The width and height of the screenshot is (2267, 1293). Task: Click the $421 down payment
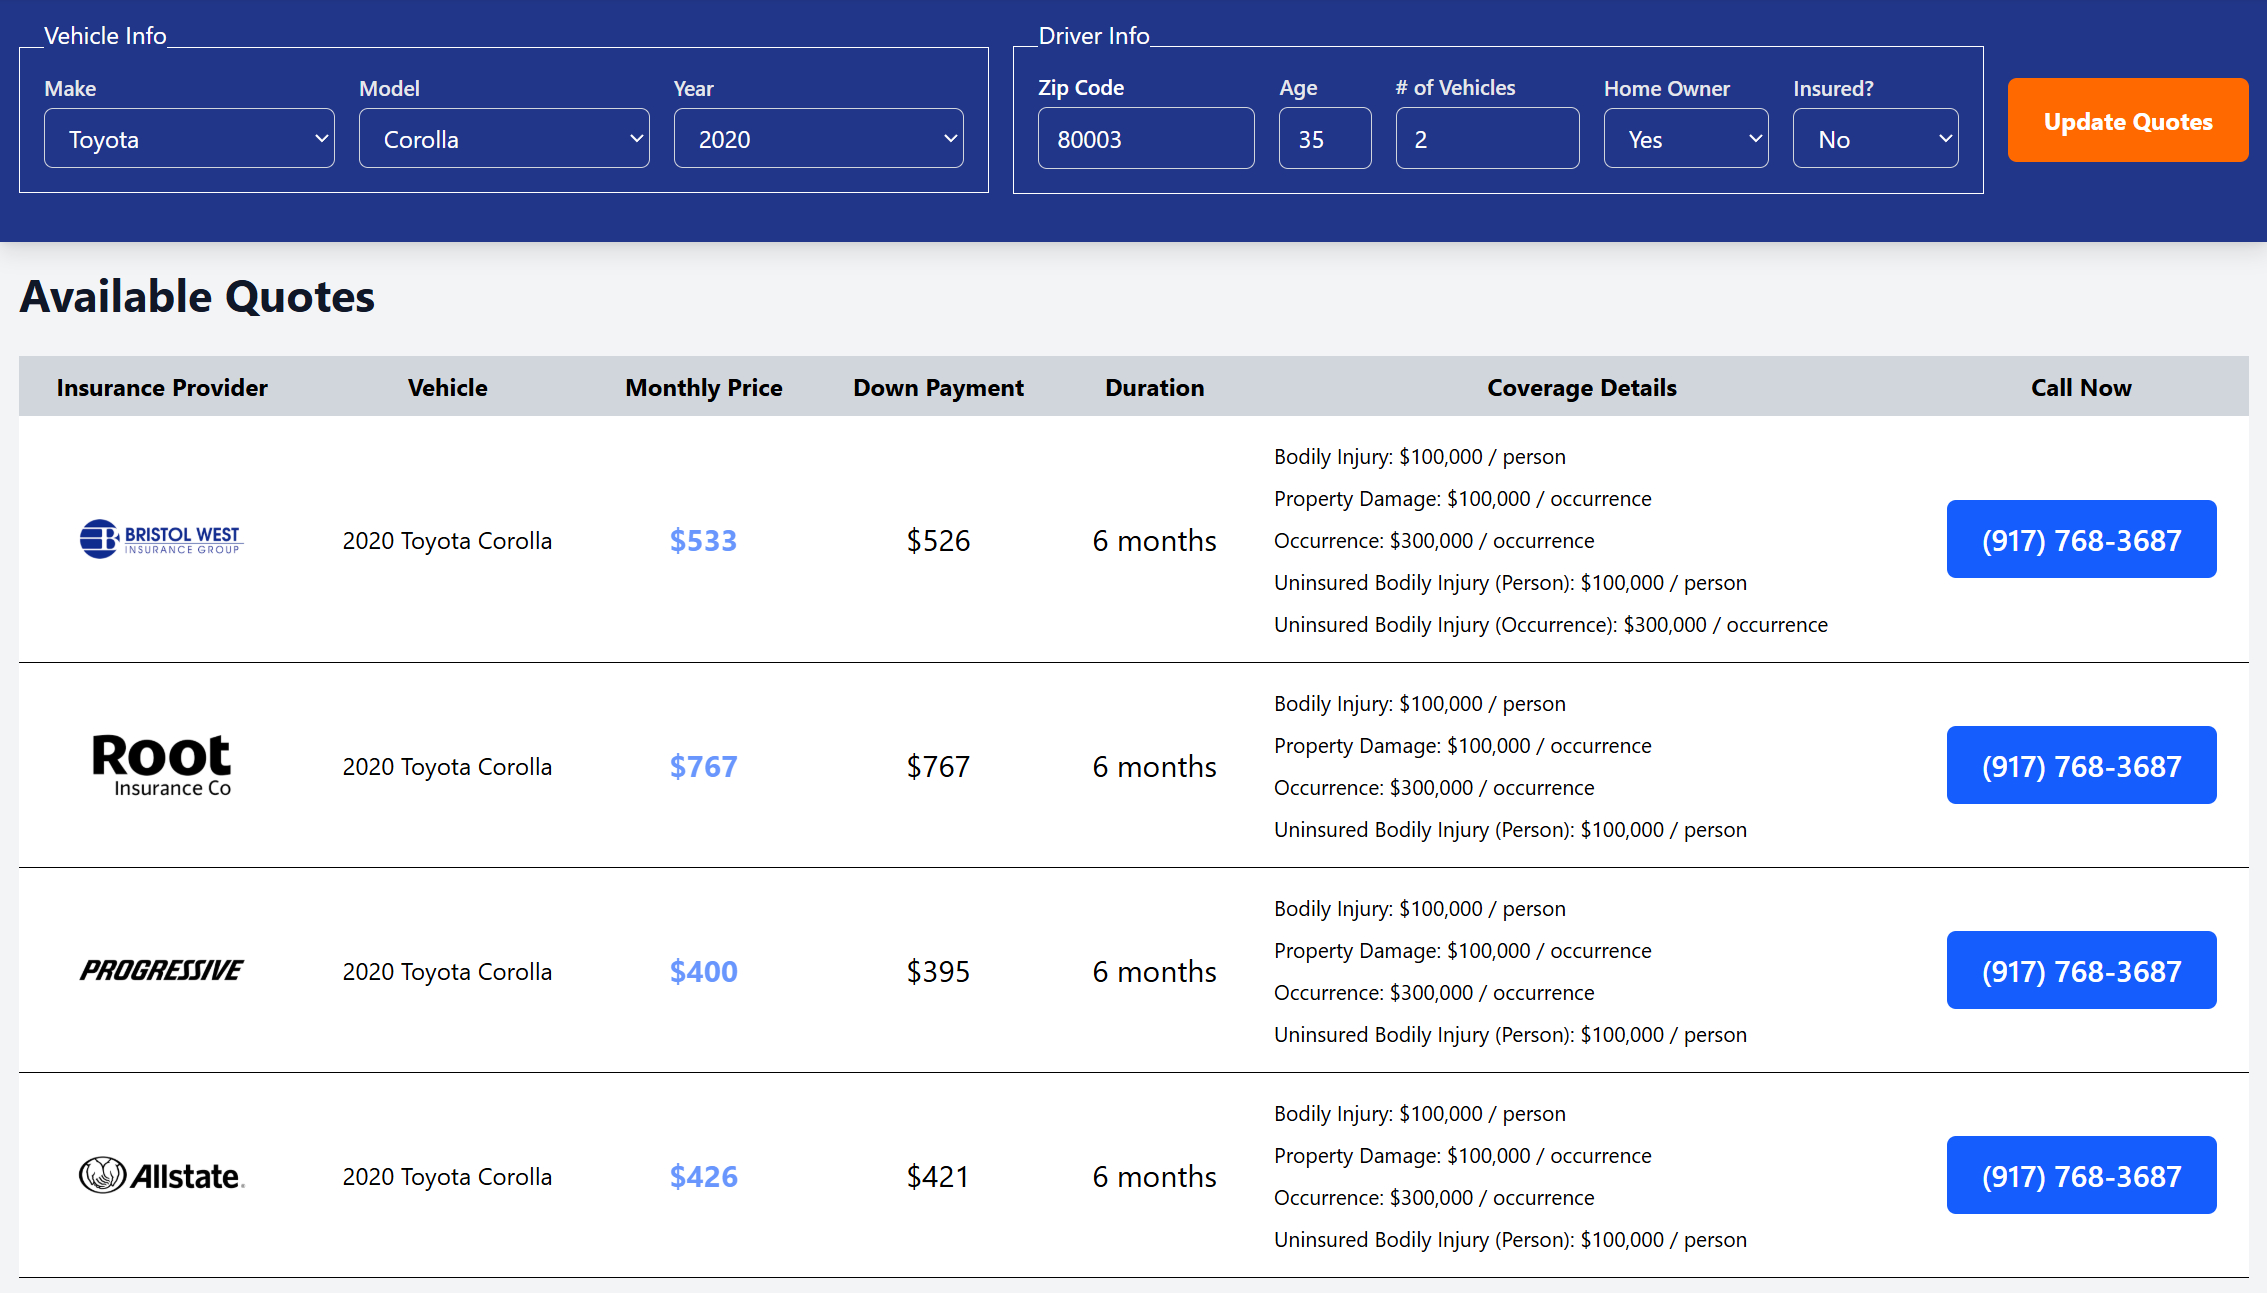(x=938, y=1177)
